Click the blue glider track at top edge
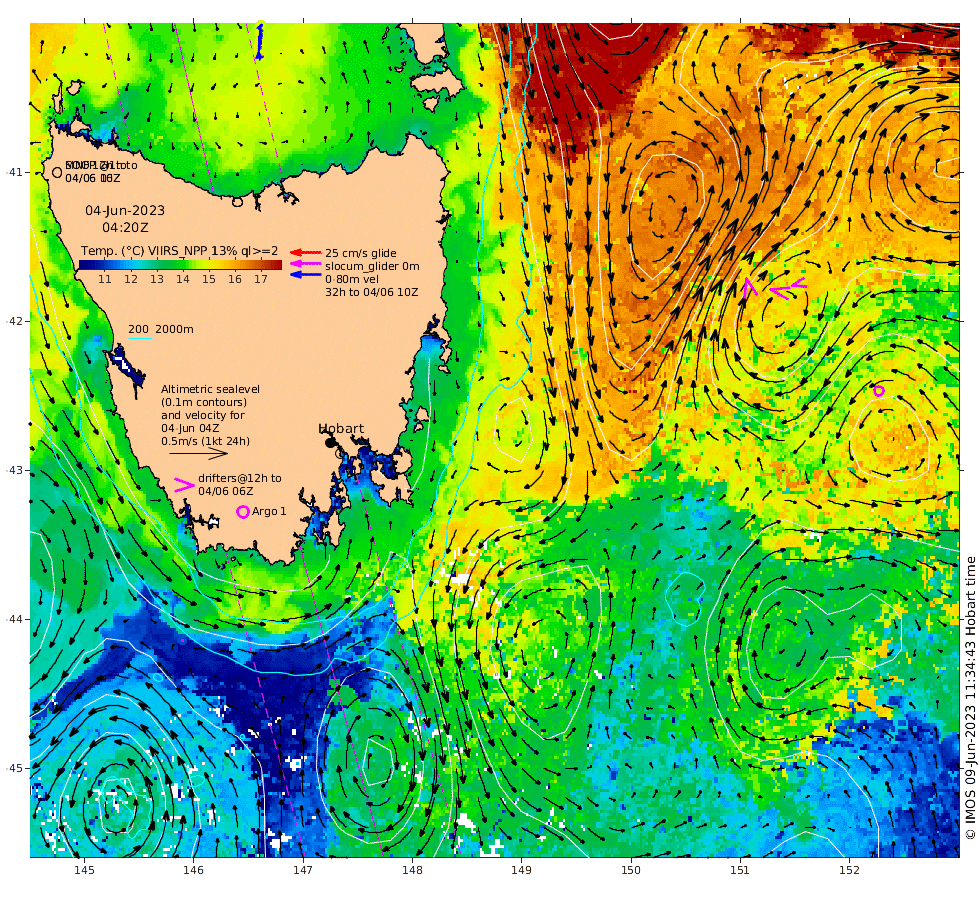The width and height of the screenshot is (980, 900). coord(259,42)
